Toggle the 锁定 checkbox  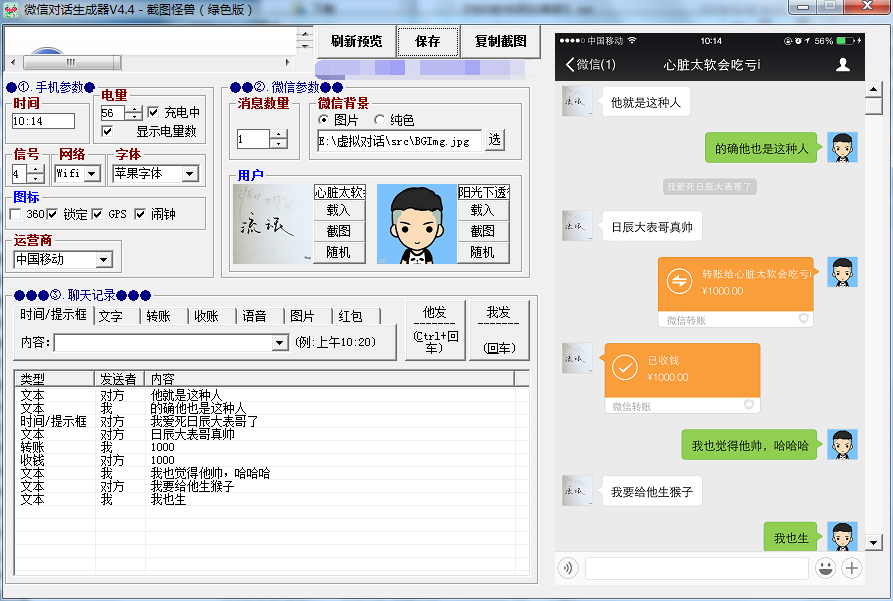(52, 214)
